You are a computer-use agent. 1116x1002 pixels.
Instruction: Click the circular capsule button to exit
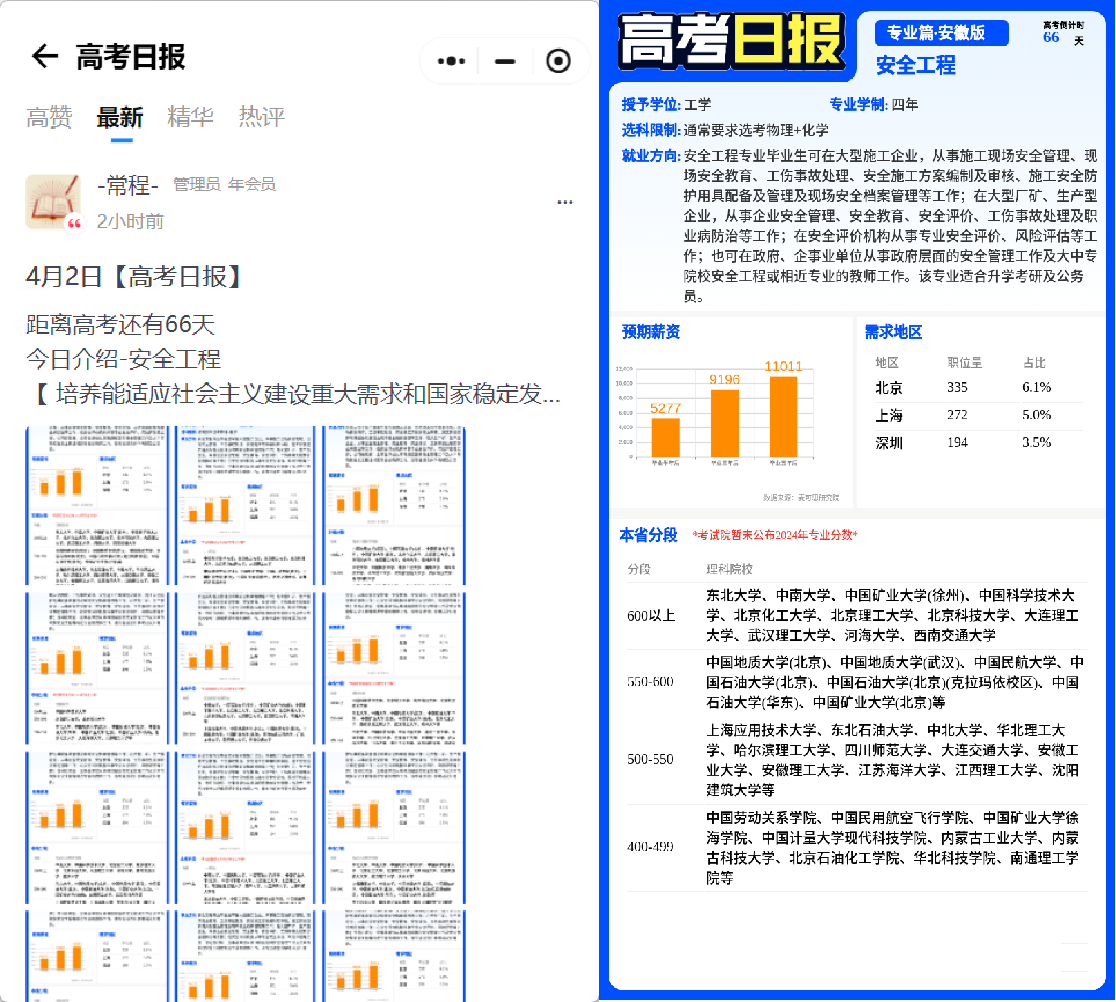click(558, 60)
